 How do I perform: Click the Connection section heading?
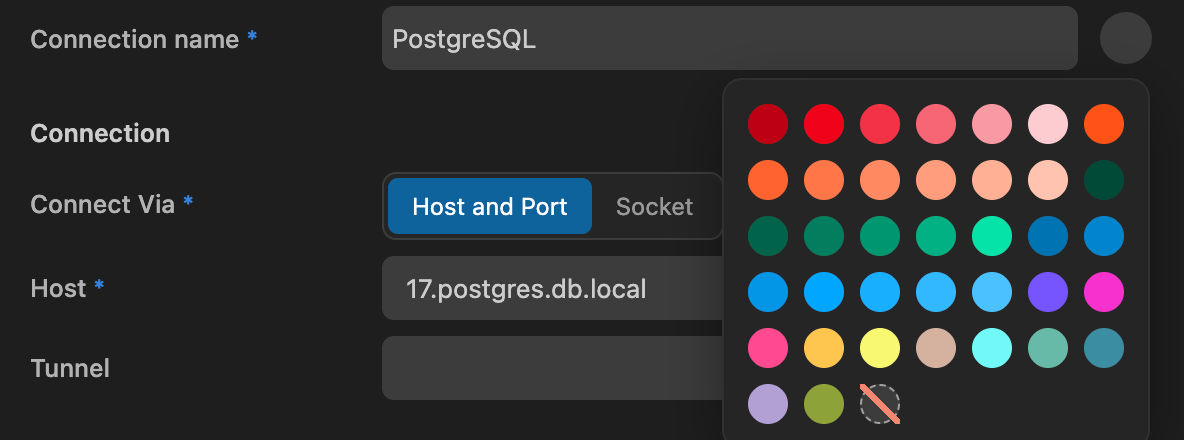(x=100, y=133)
